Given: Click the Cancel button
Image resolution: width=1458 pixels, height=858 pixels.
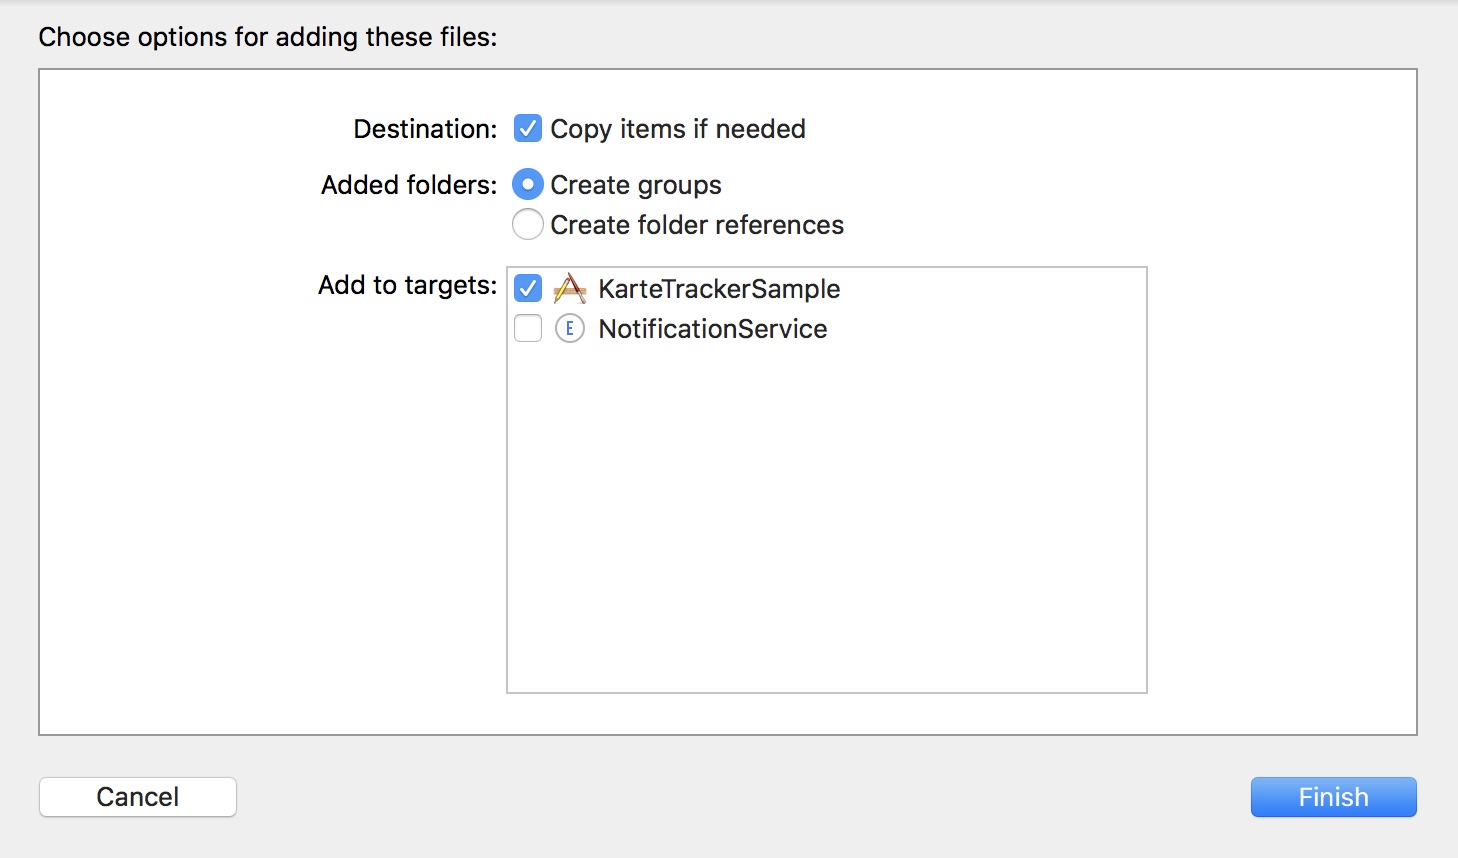Looking at the screenshot, I should pos(138,797).
